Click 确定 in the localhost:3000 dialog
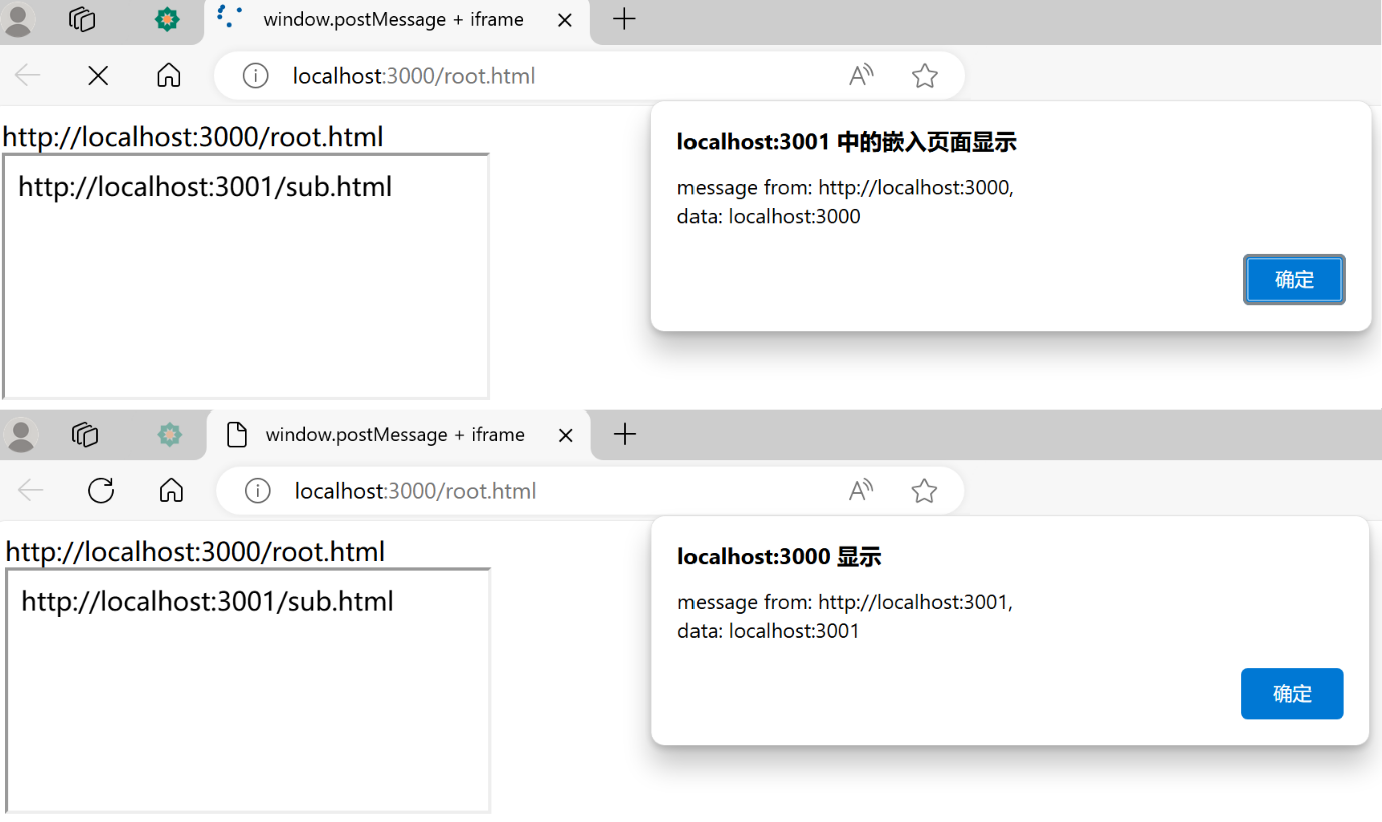The image size is (1382, 822). [1291, 693]
